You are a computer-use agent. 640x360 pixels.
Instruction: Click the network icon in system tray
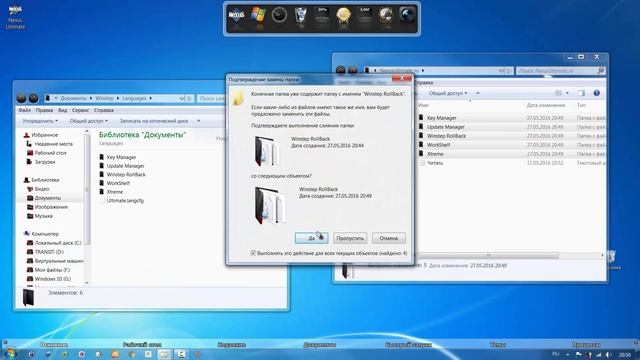click(x=598, y=354)
